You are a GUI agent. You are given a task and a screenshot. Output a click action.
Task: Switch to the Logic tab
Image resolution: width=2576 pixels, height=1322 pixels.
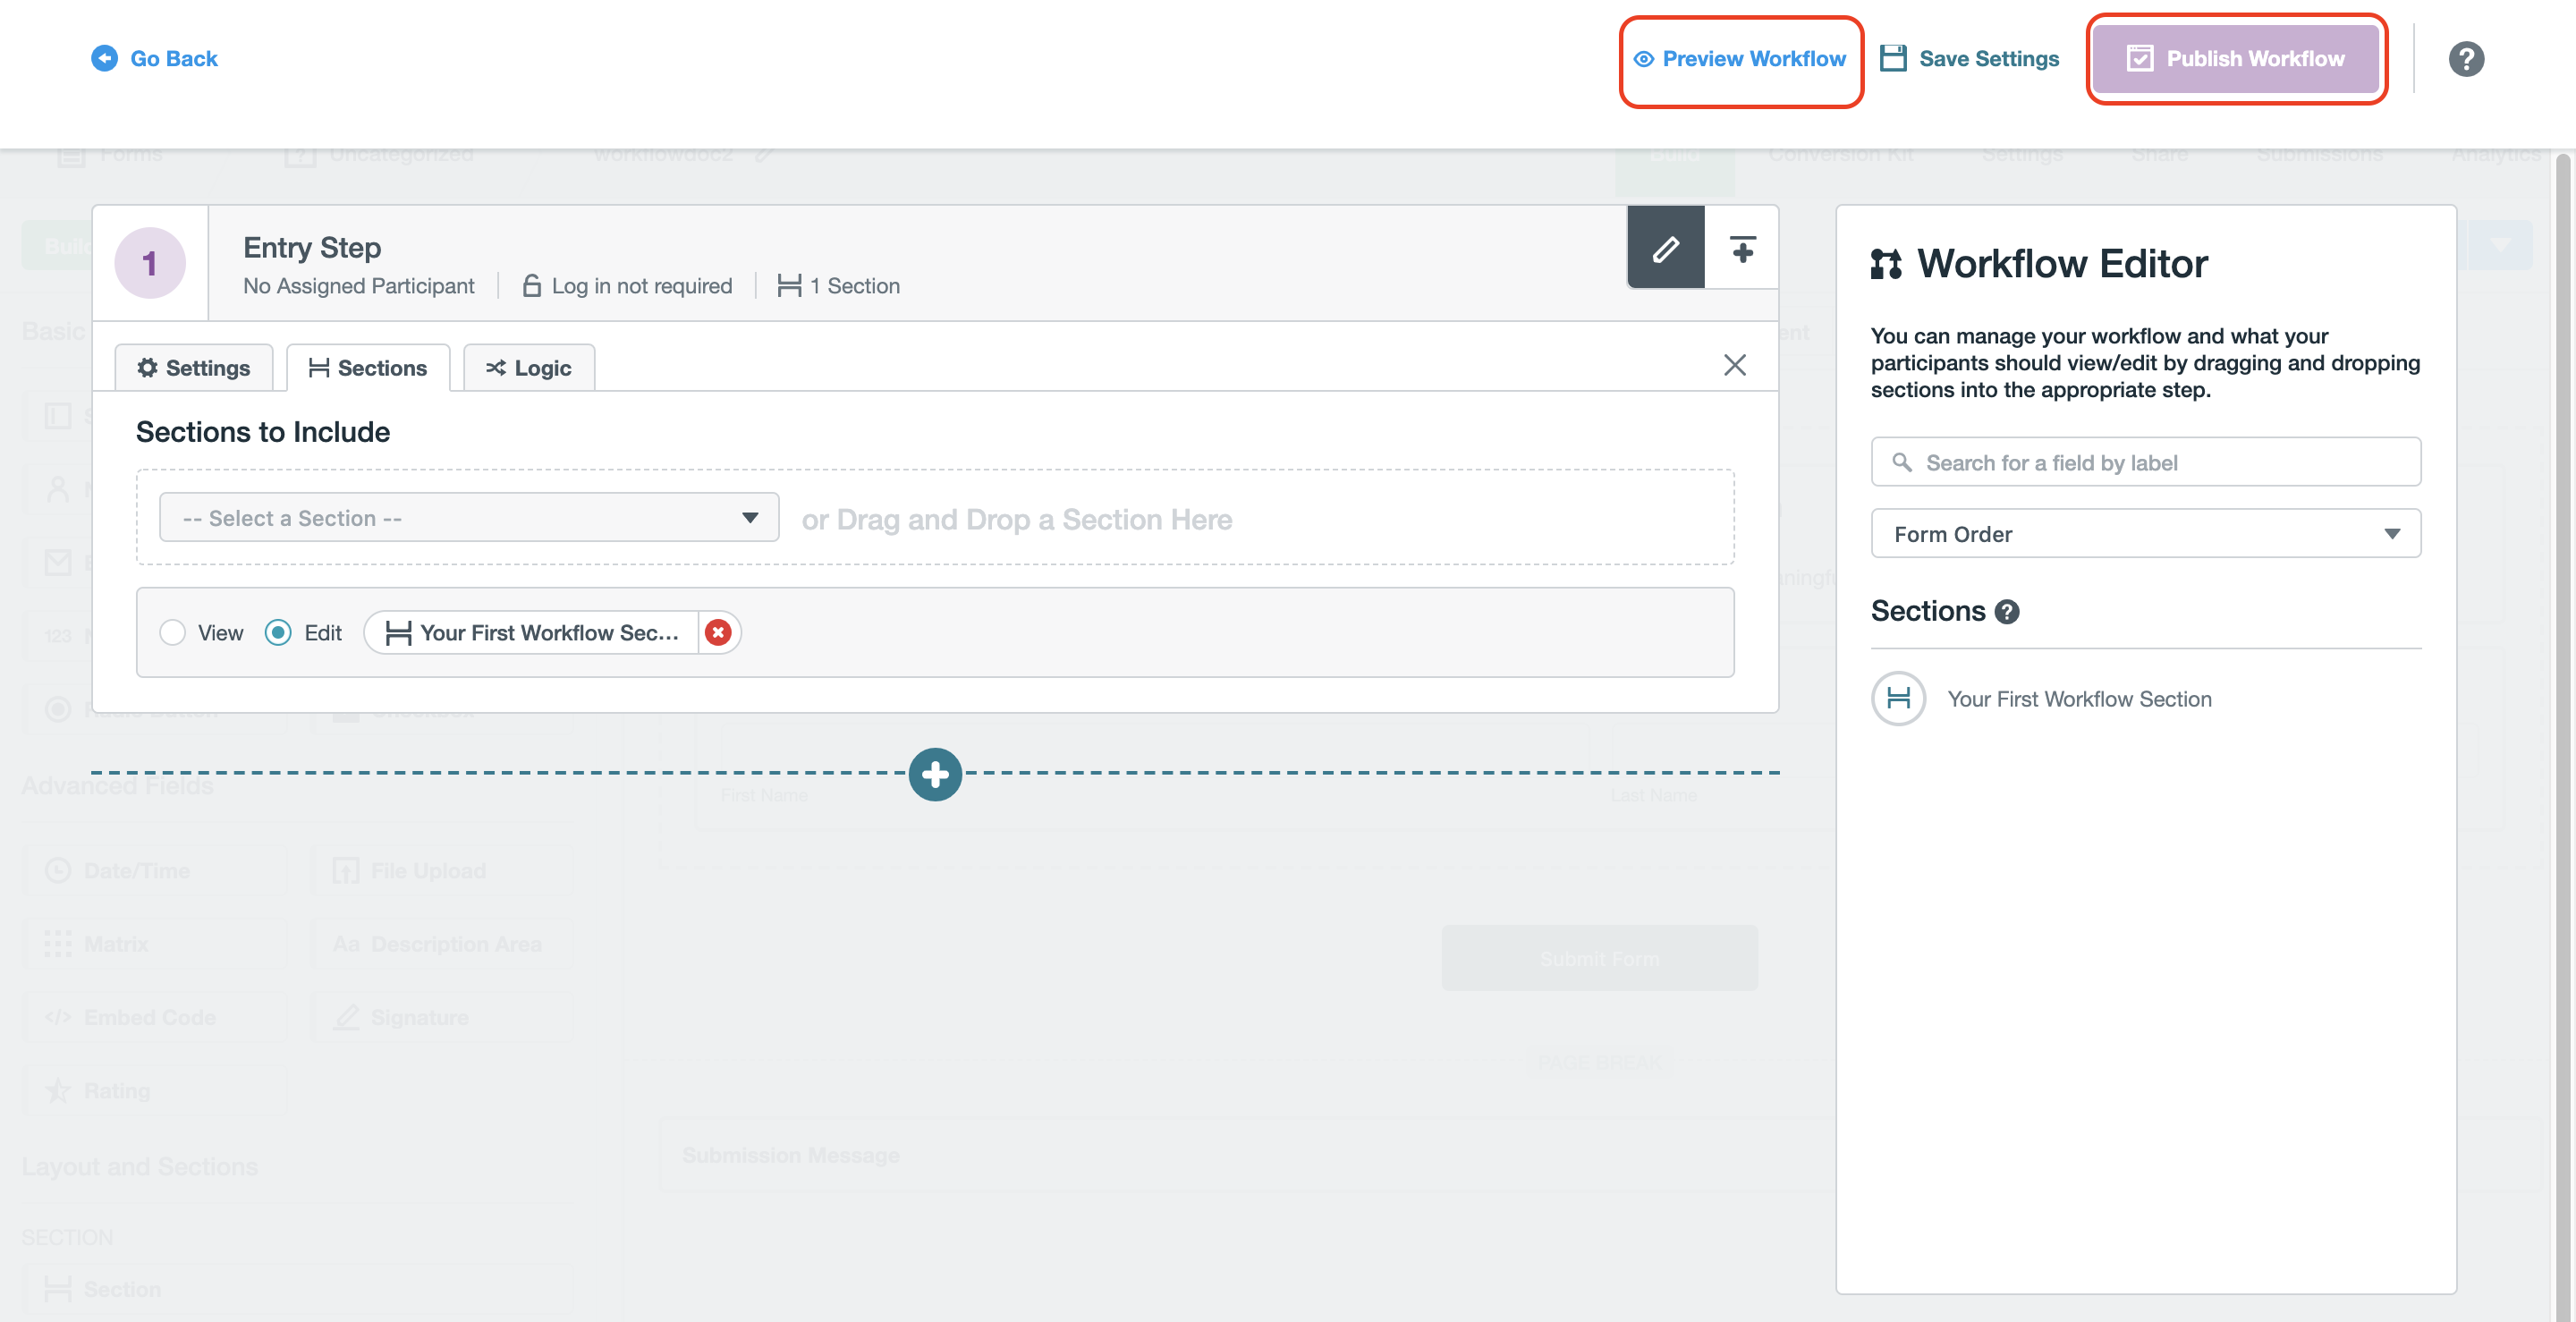pyautogui.click(x=529, y=368)
